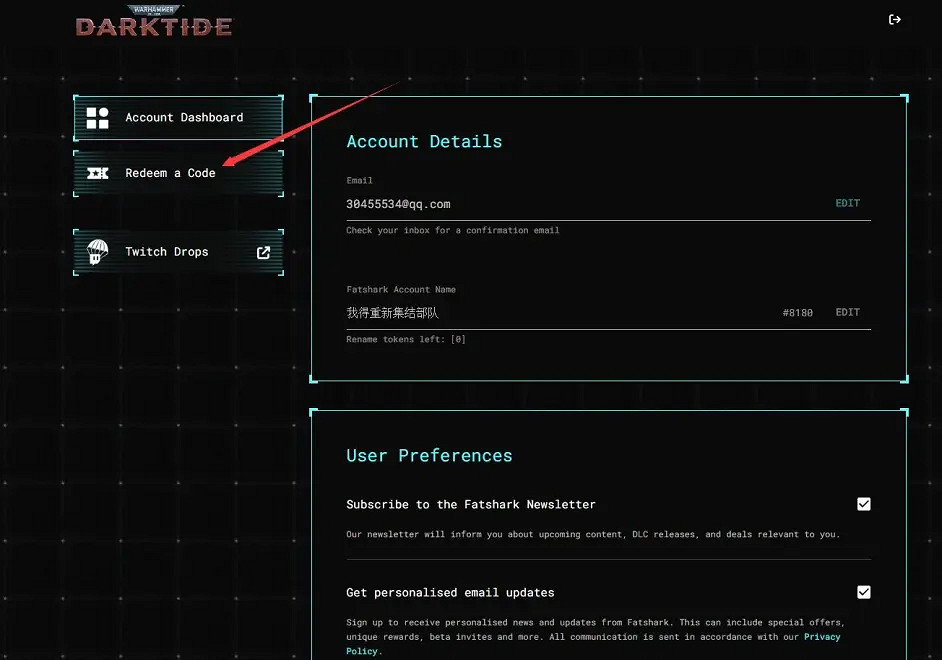Open the Twitch Drops menu label
Screen dimensions: 942x660
click(x=167, y=252)
